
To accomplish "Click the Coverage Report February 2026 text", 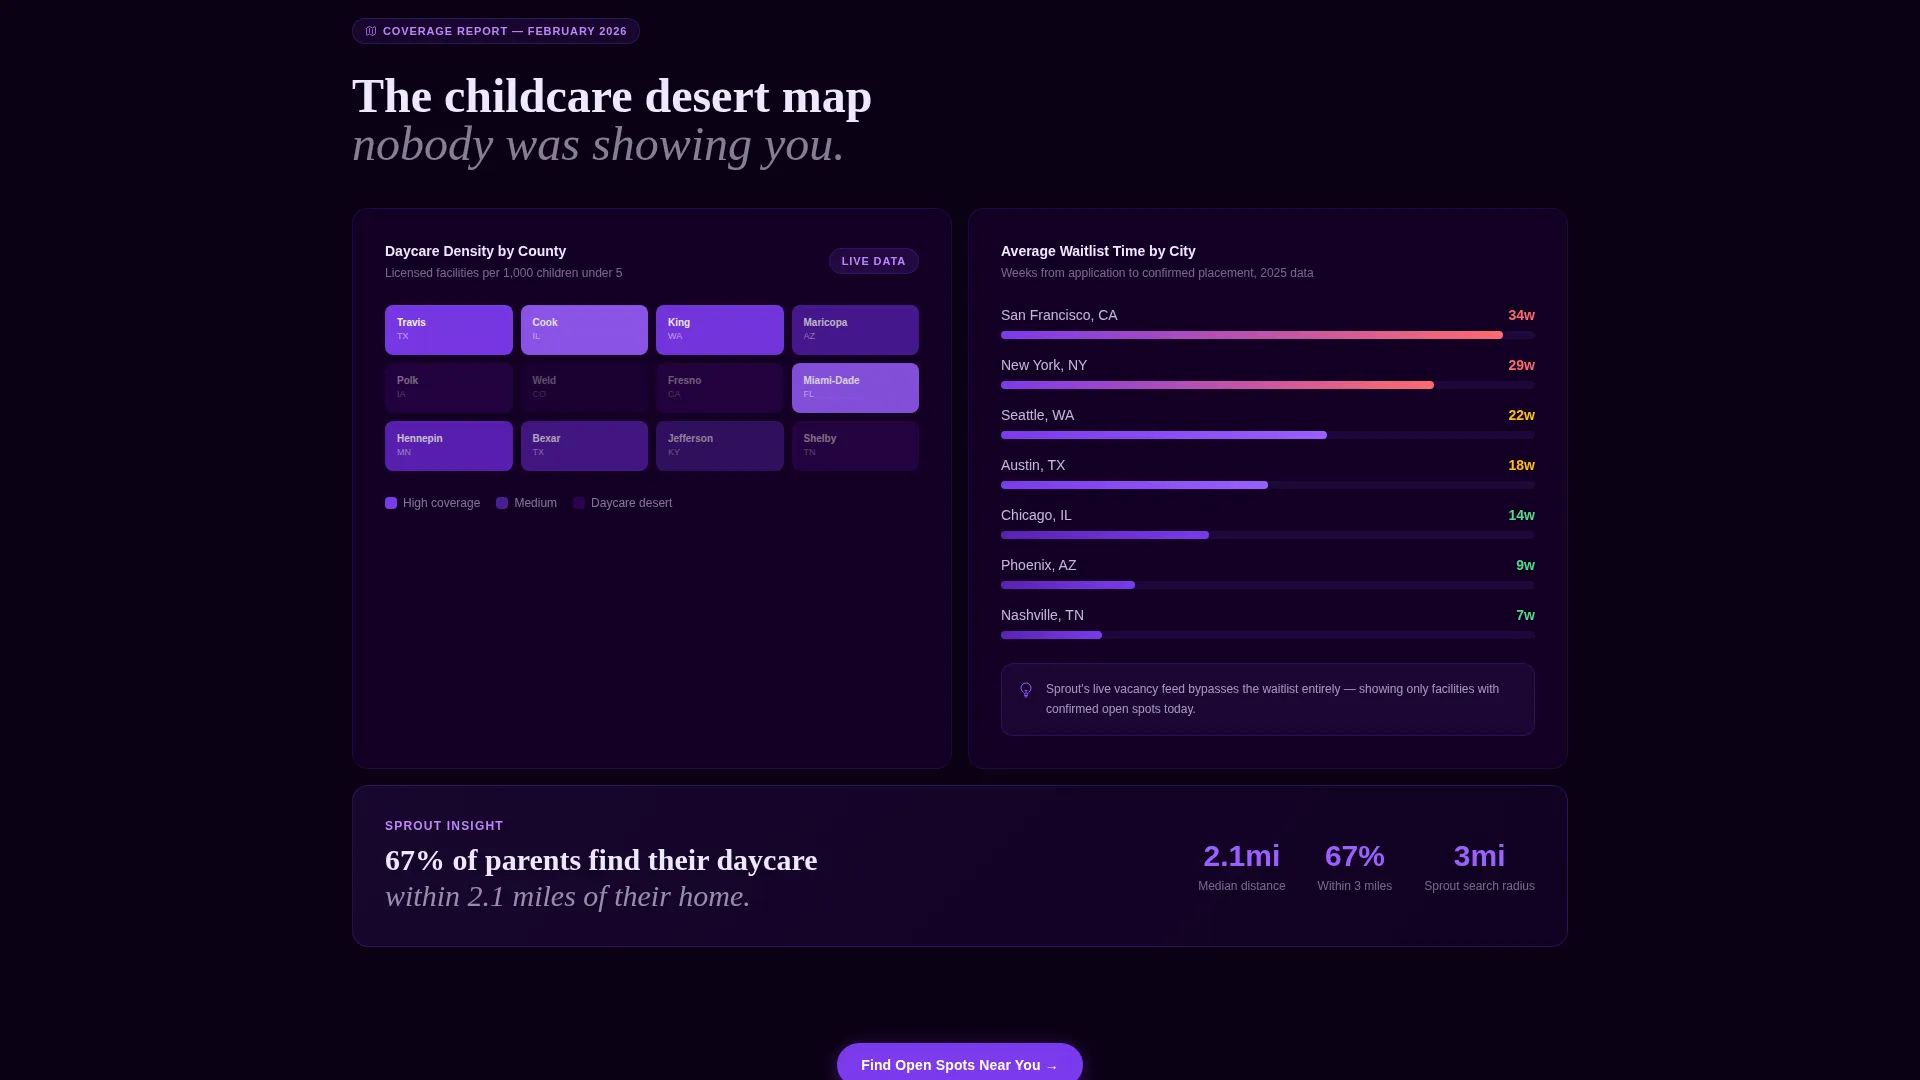I will tap(505, 31).
